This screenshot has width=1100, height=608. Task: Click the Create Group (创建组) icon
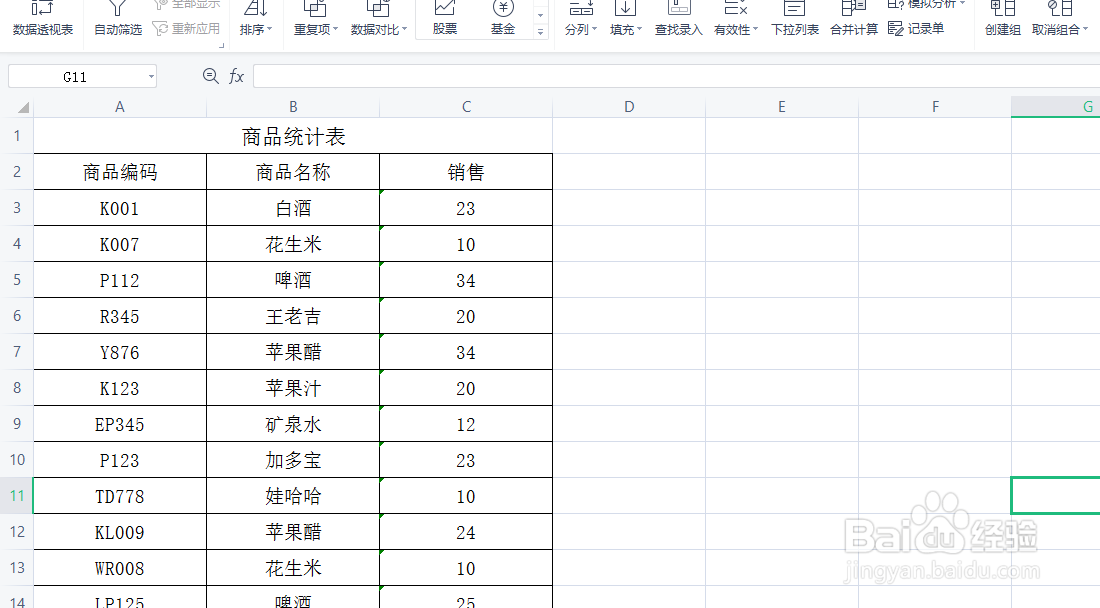coord(1001,20)
